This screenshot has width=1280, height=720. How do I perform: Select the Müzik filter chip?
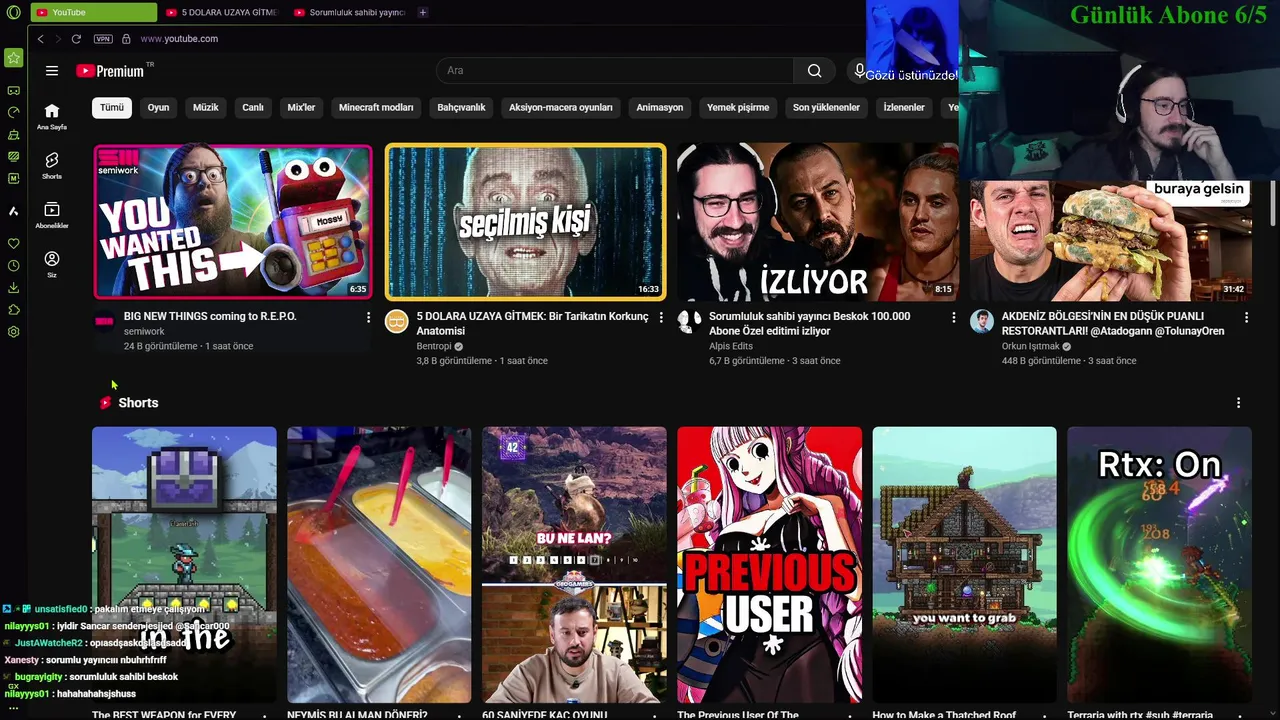(205, 107)
